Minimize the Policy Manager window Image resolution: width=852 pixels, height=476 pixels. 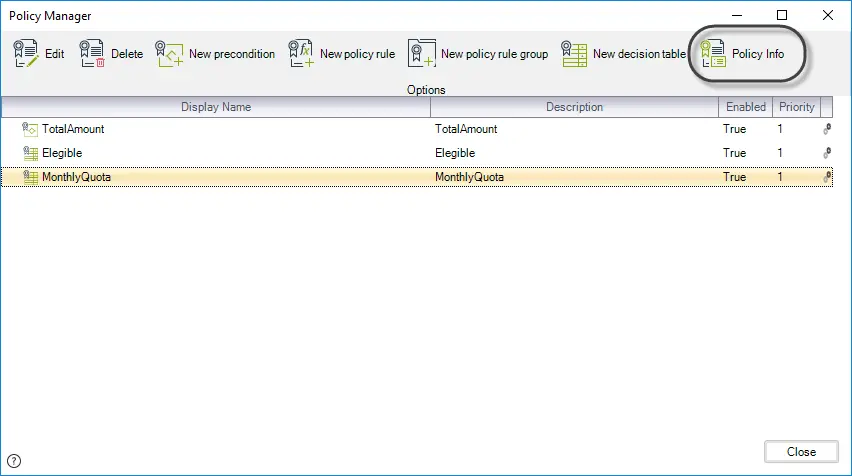coord(737,15)
